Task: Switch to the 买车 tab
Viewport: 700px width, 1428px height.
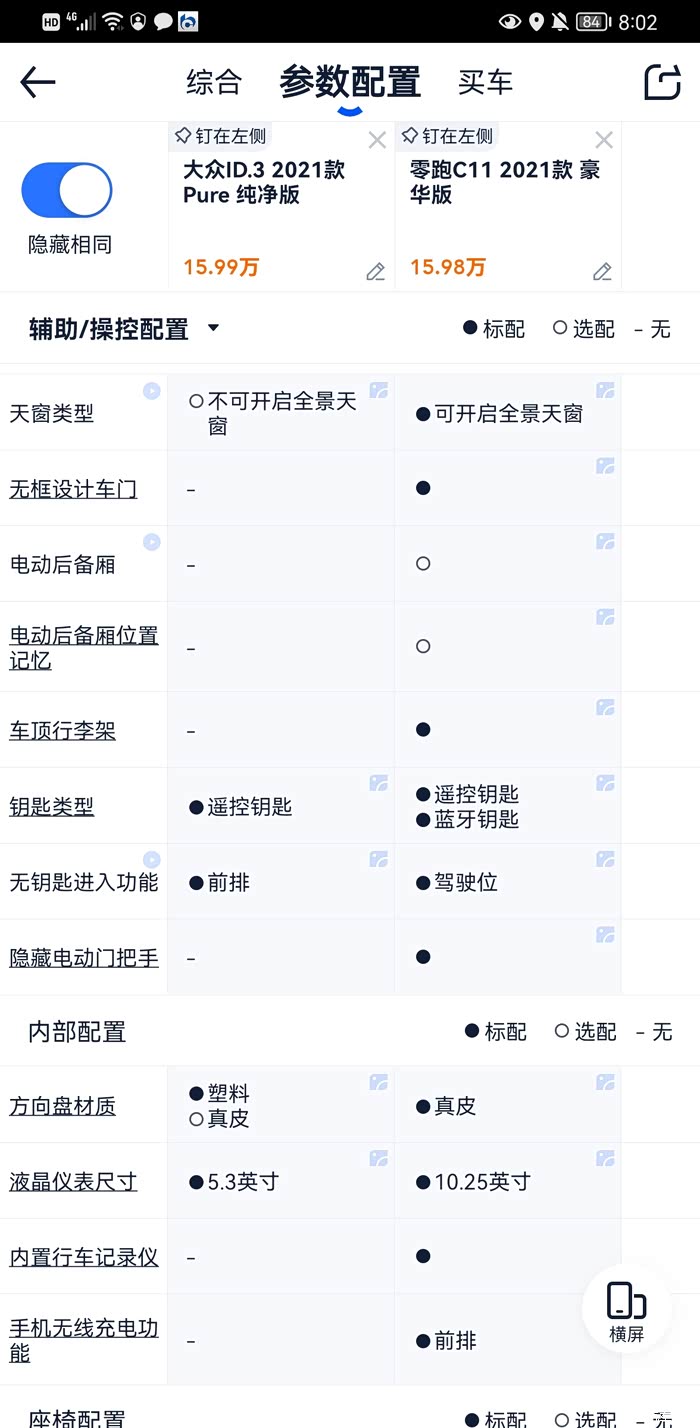Action: [485, 82]
